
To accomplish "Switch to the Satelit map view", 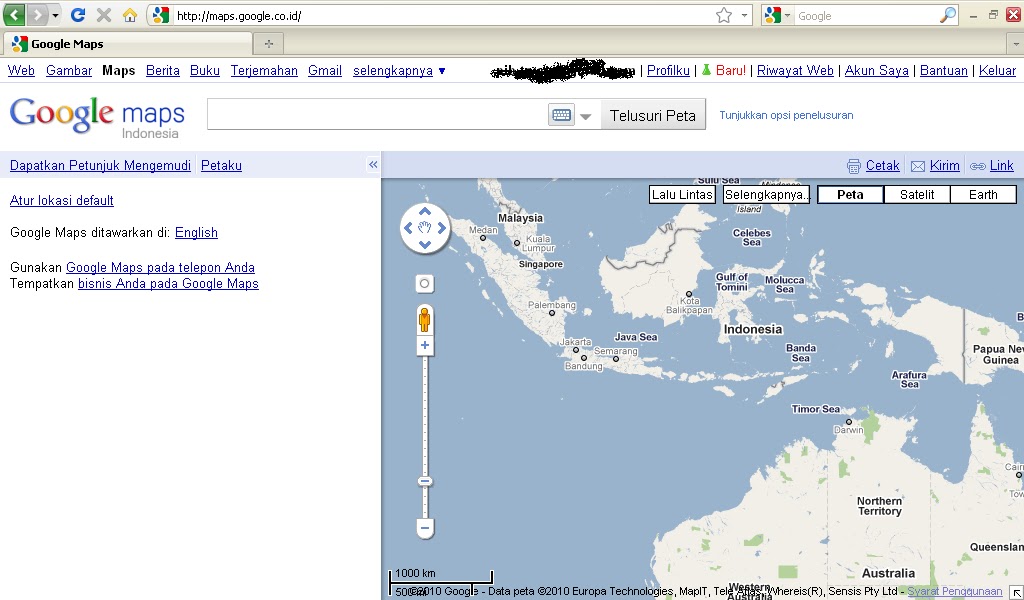I will click(x=917, y=195).
